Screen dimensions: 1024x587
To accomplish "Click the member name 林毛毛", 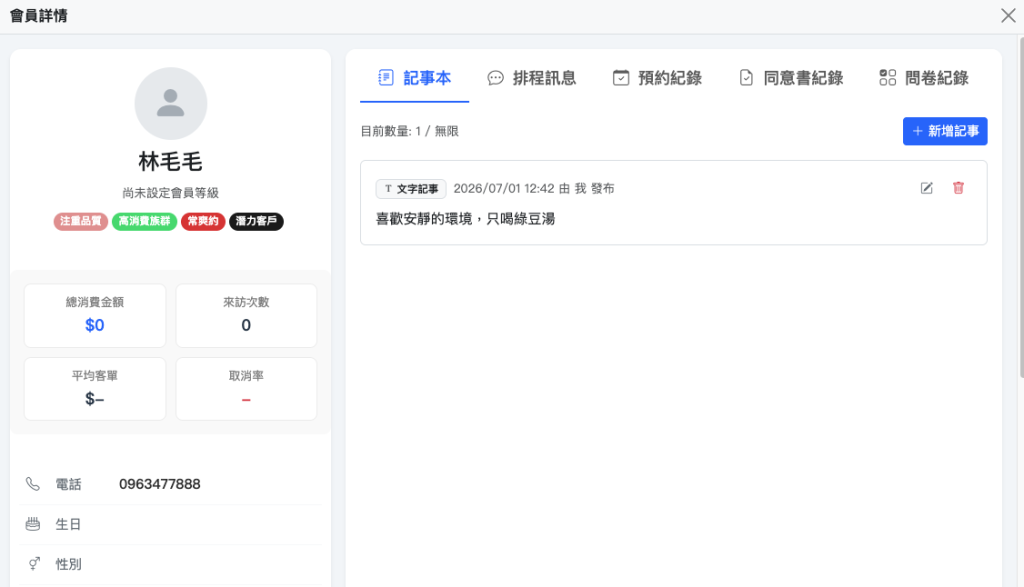I will pos(170,161).
